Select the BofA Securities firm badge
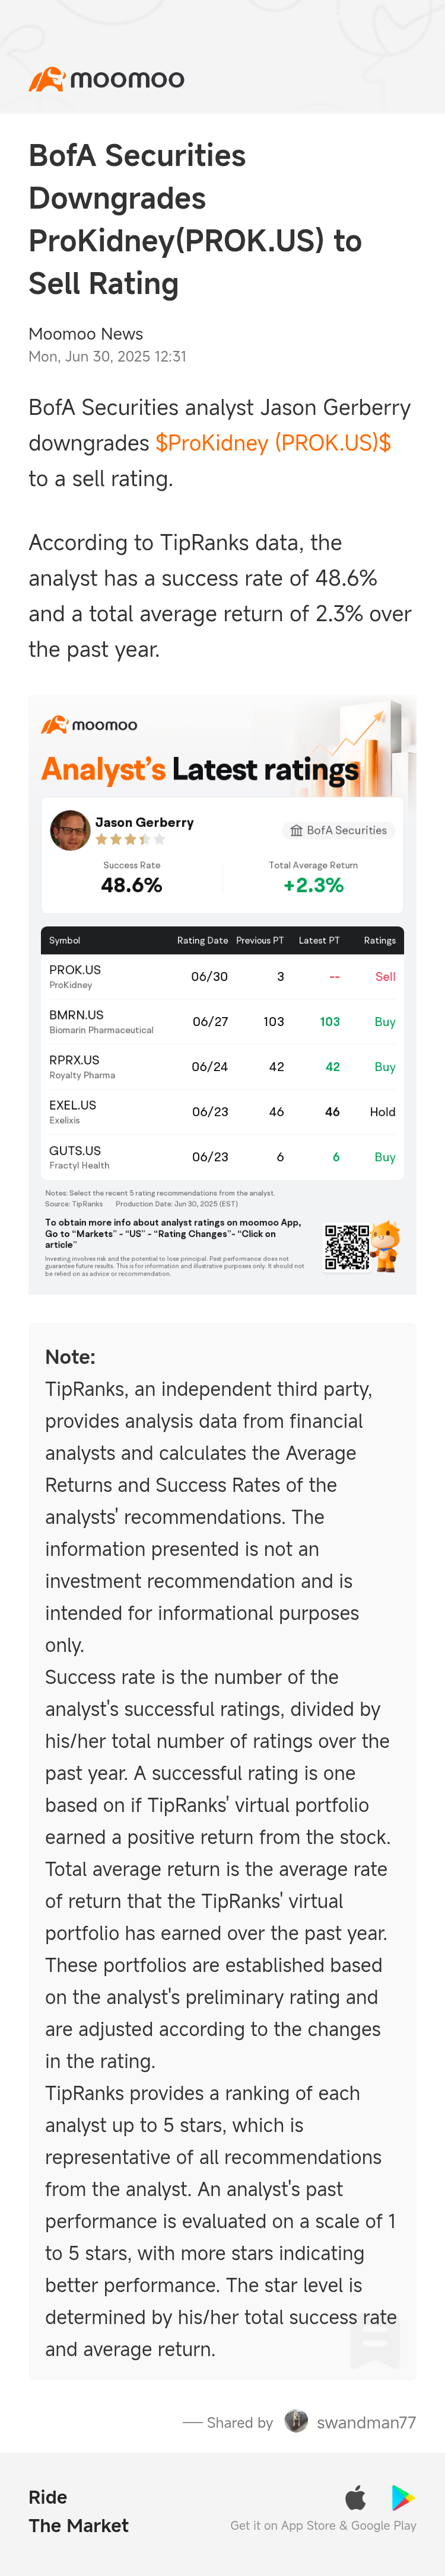Image resolution: width=445 pixels, height=2576 pixels. (338, 830)
